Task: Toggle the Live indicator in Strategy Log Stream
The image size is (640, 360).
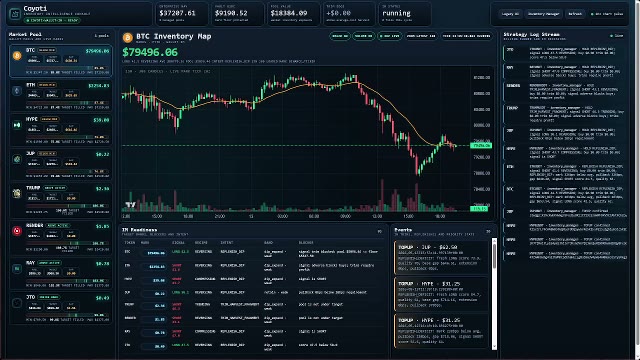Action: tap(617, 36)
